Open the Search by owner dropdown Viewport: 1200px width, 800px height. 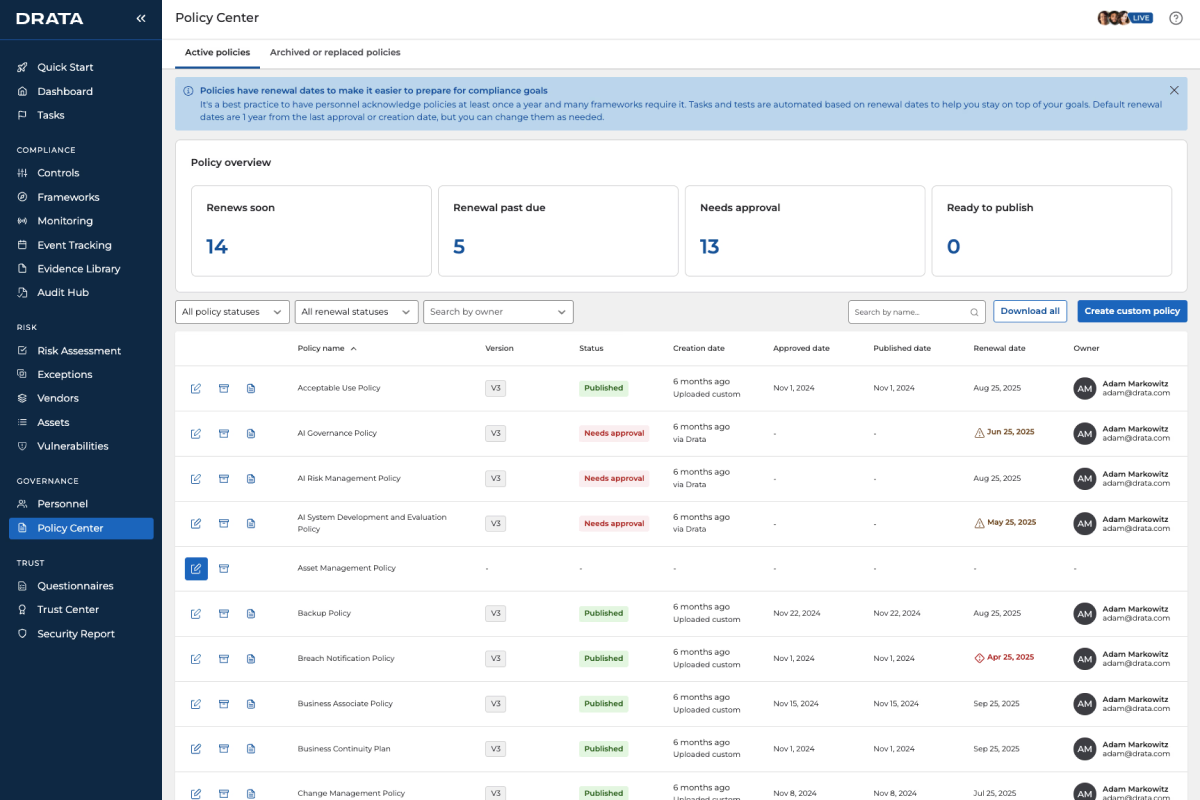click(x=498, y=312)
